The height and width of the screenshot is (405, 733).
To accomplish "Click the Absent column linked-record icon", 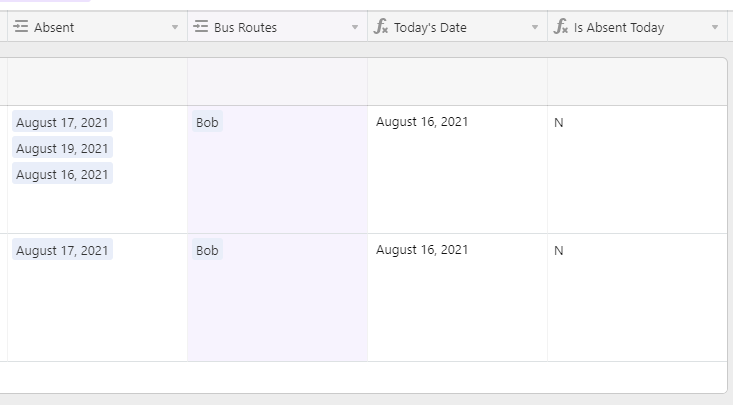I will (x=21, y=27).
